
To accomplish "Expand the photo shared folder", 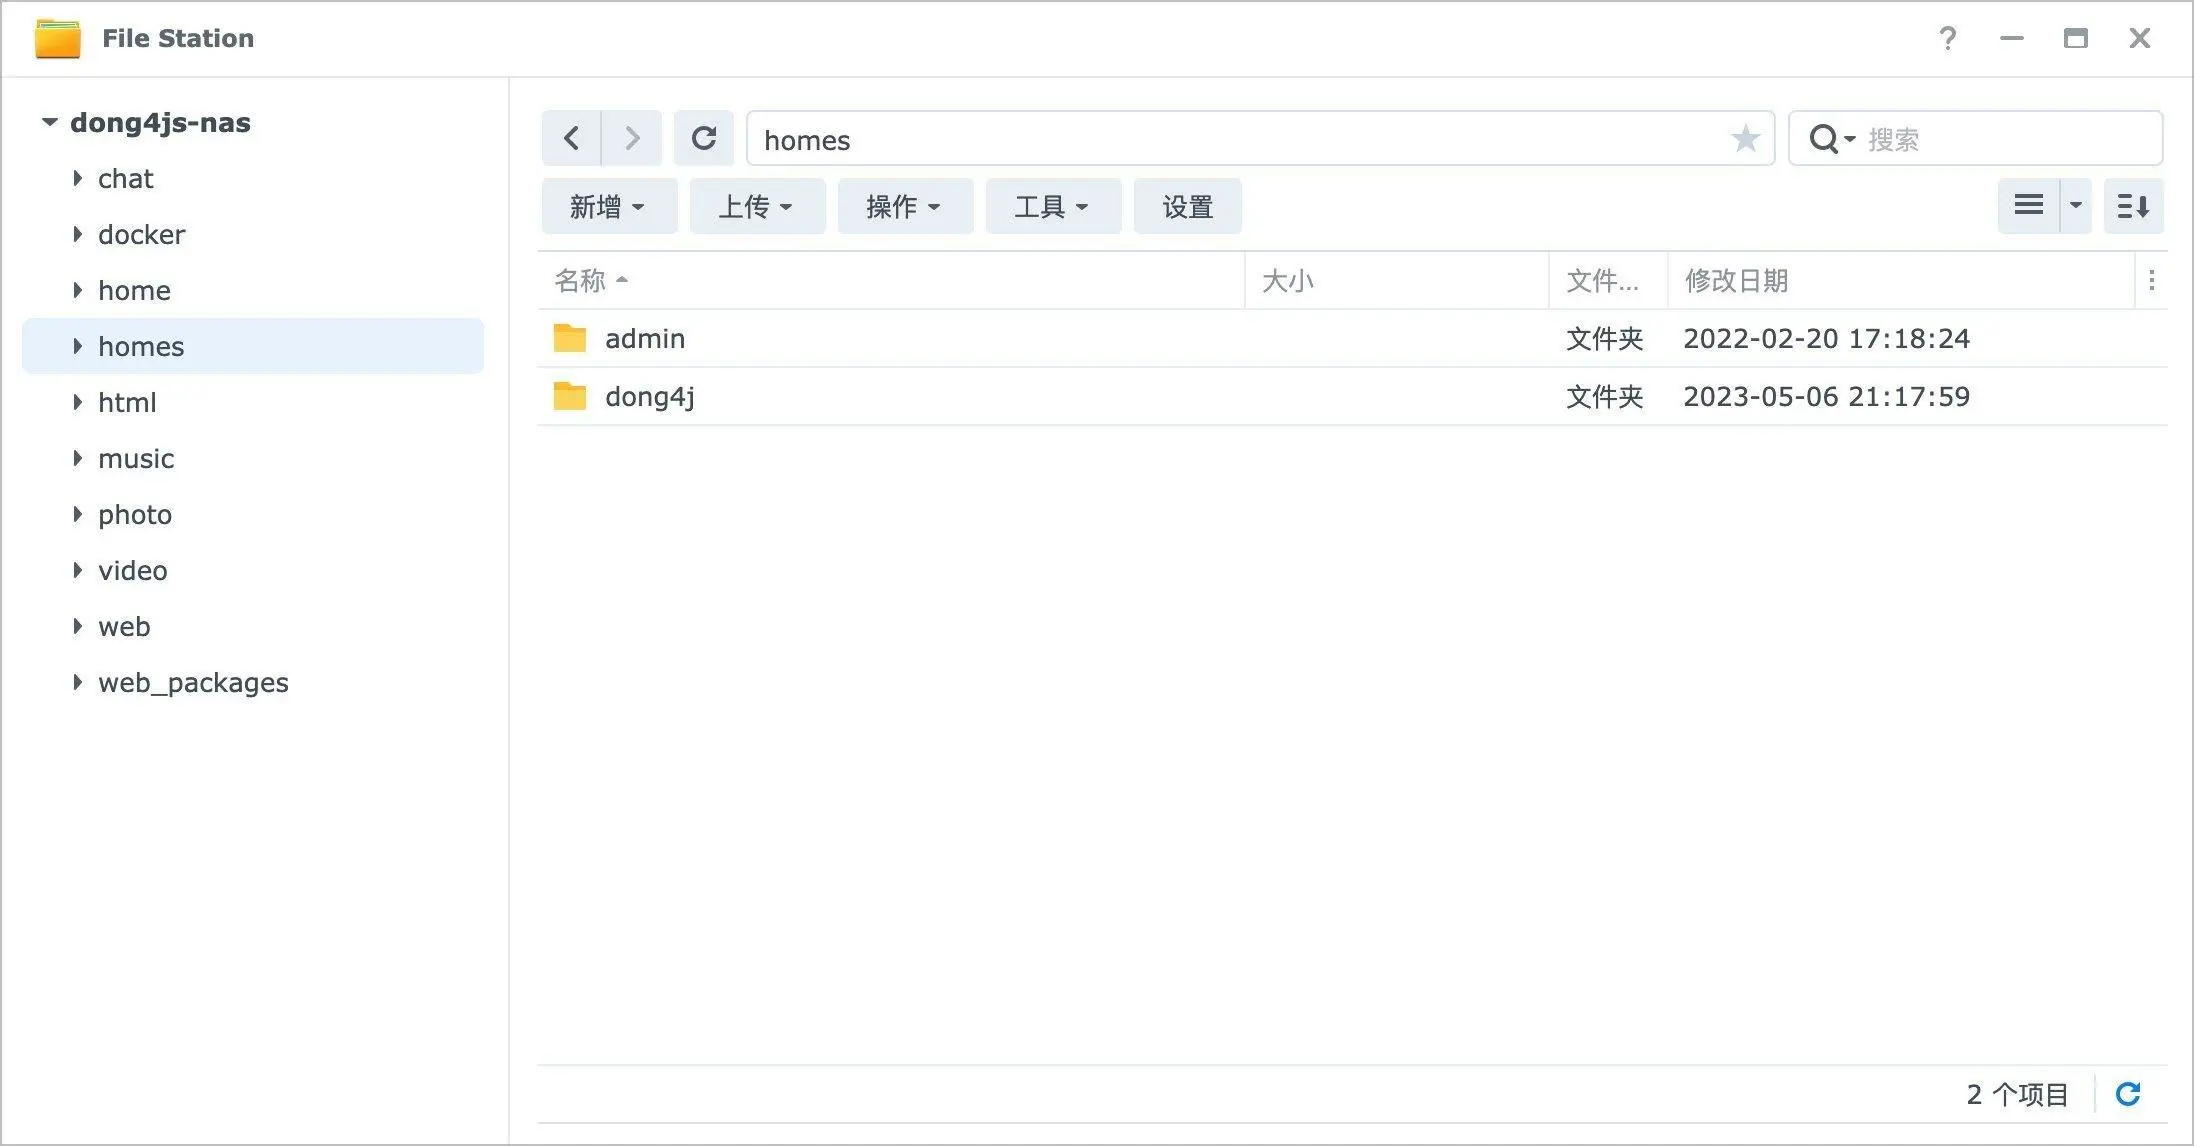I will coord(78,514).
